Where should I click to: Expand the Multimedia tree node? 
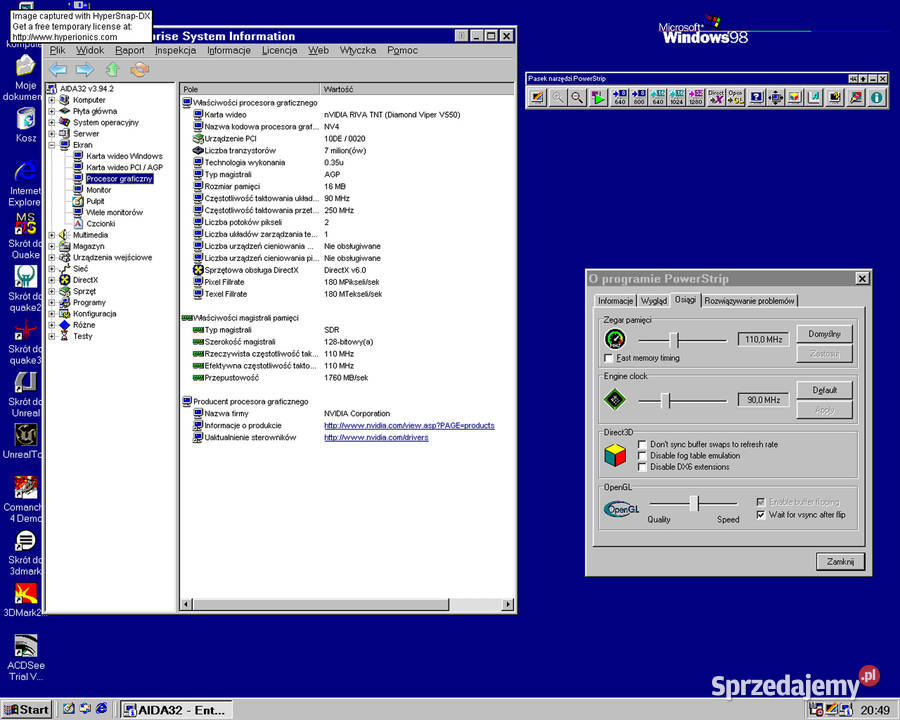pyautogui.click(x=52, y=235)
